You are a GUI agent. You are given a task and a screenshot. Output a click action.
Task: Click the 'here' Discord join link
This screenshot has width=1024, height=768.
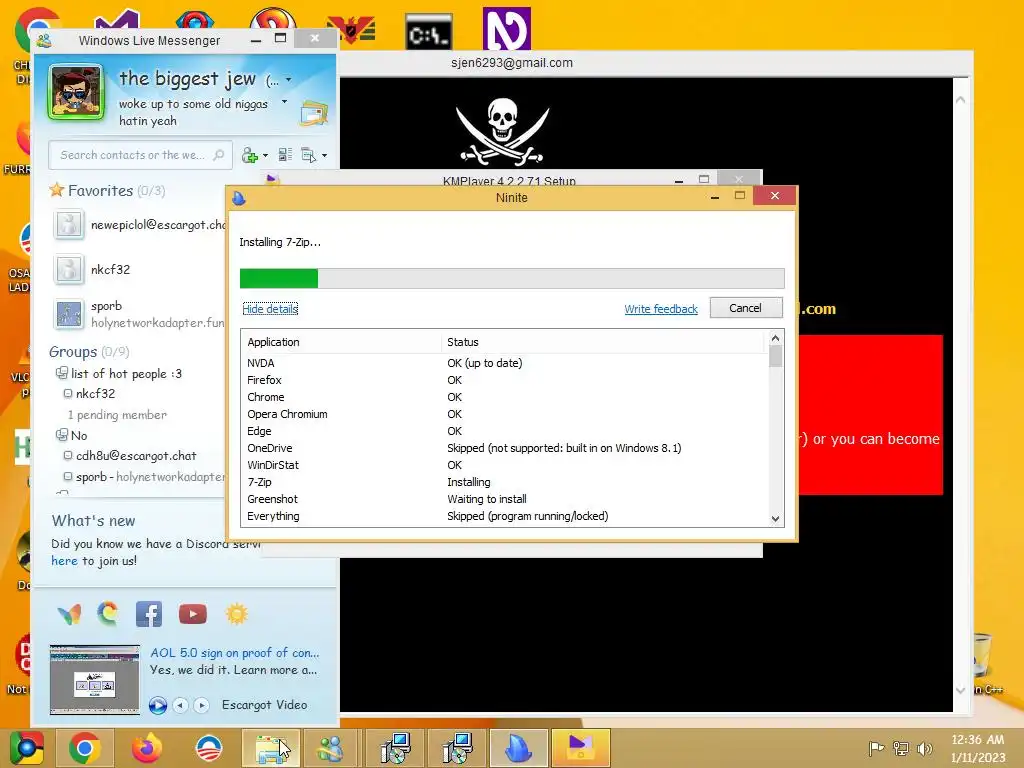64,560
